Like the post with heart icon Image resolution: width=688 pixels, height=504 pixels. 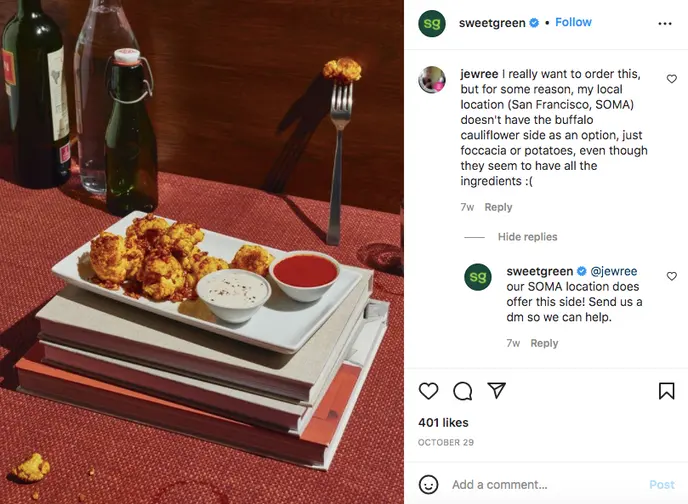(428, 391)
